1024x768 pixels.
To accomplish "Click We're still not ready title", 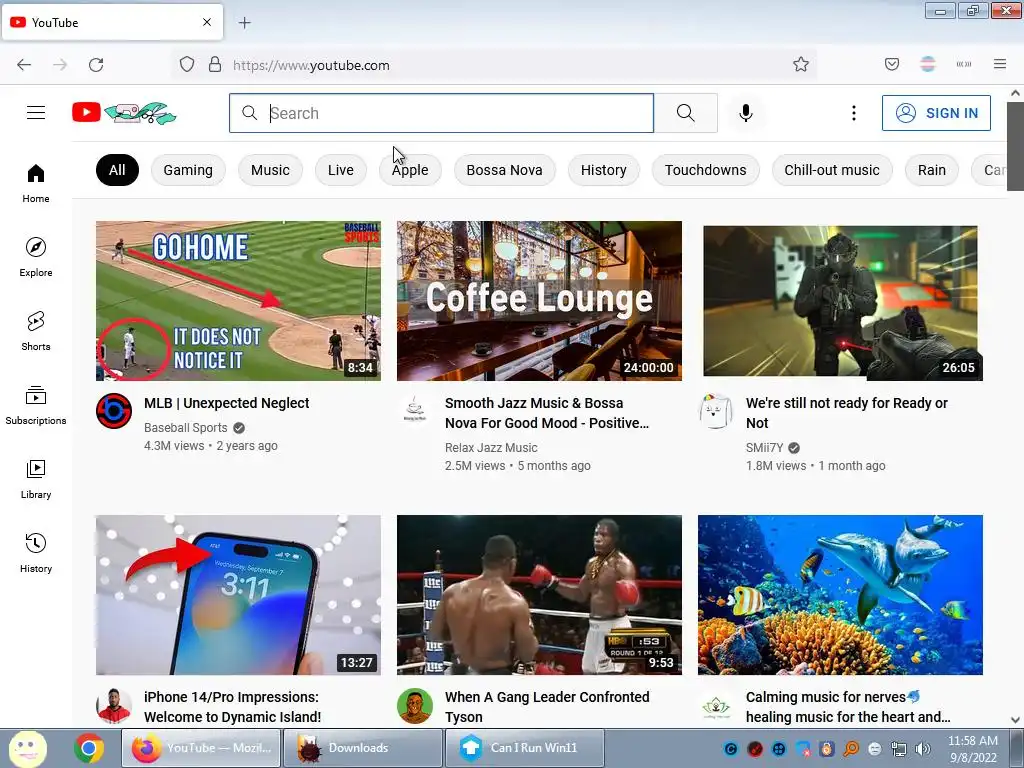I will [847, 413].
